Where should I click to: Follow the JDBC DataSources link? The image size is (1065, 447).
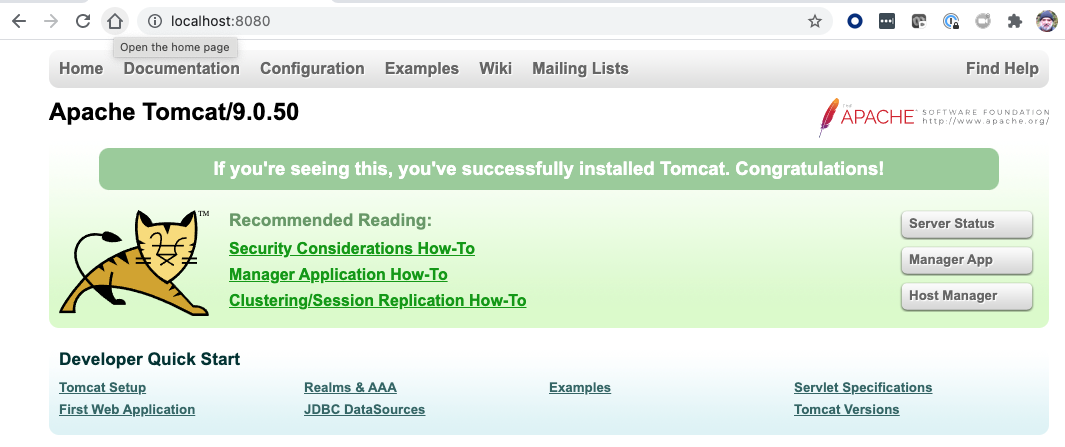[x=364, y=410]
